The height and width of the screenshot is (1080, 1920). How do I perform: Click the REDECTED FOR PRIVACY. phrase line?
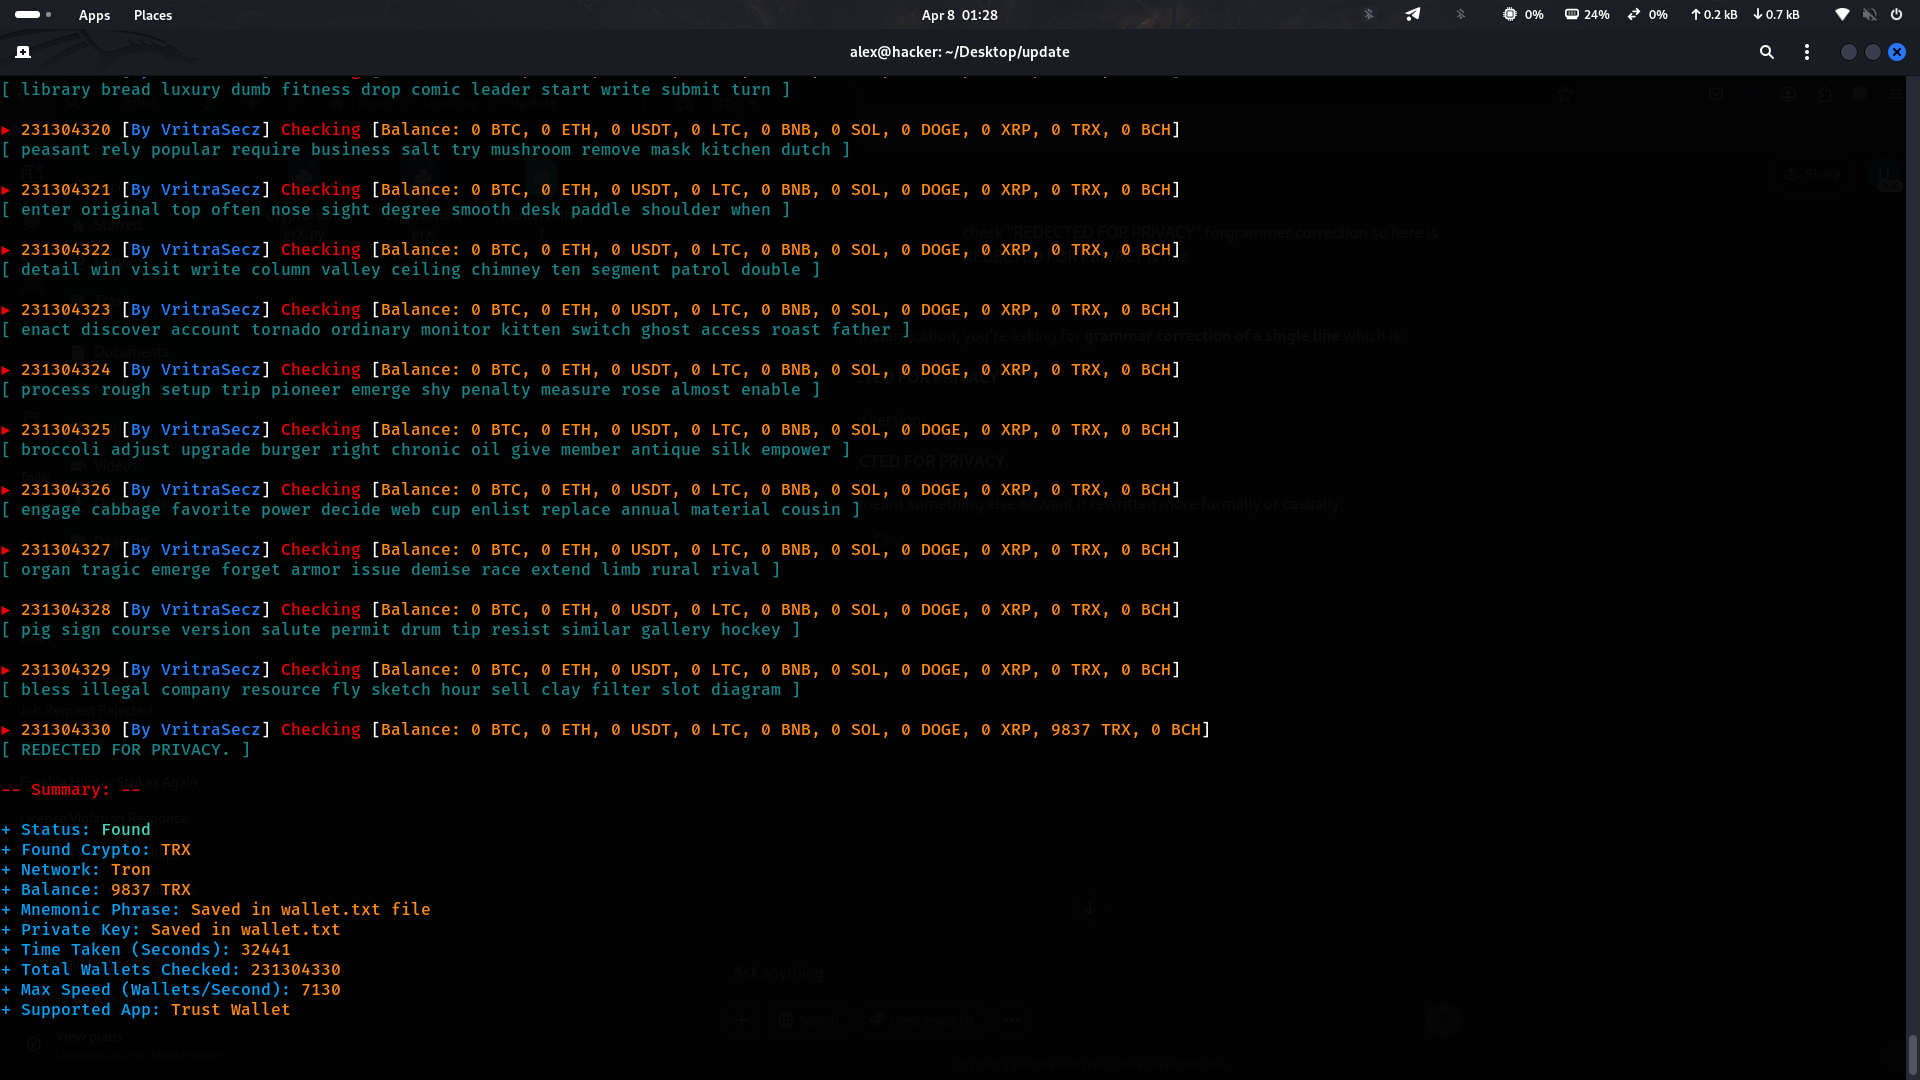point(125,750)
